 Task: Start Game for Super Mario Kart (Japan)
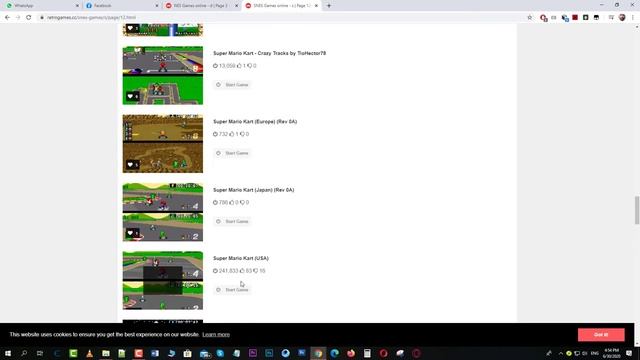[x=232, y=221]
